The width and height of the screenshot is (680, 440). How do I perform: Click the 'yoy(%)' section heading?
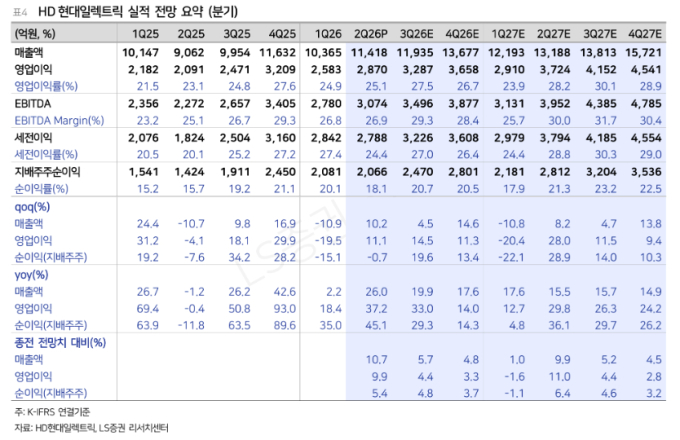[x=31, y=275]
